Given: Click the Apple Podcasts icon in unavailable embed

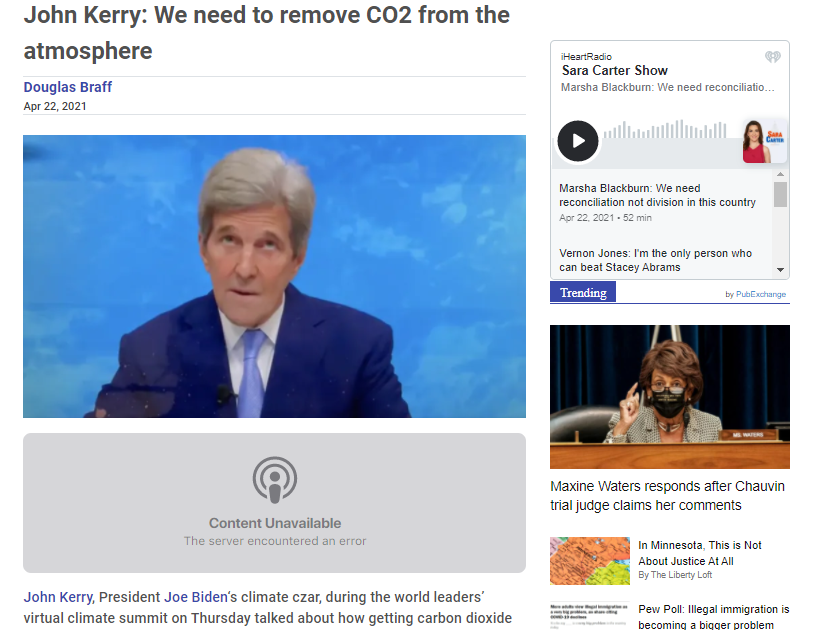Looking at the screenshot, I should [275, 480].
